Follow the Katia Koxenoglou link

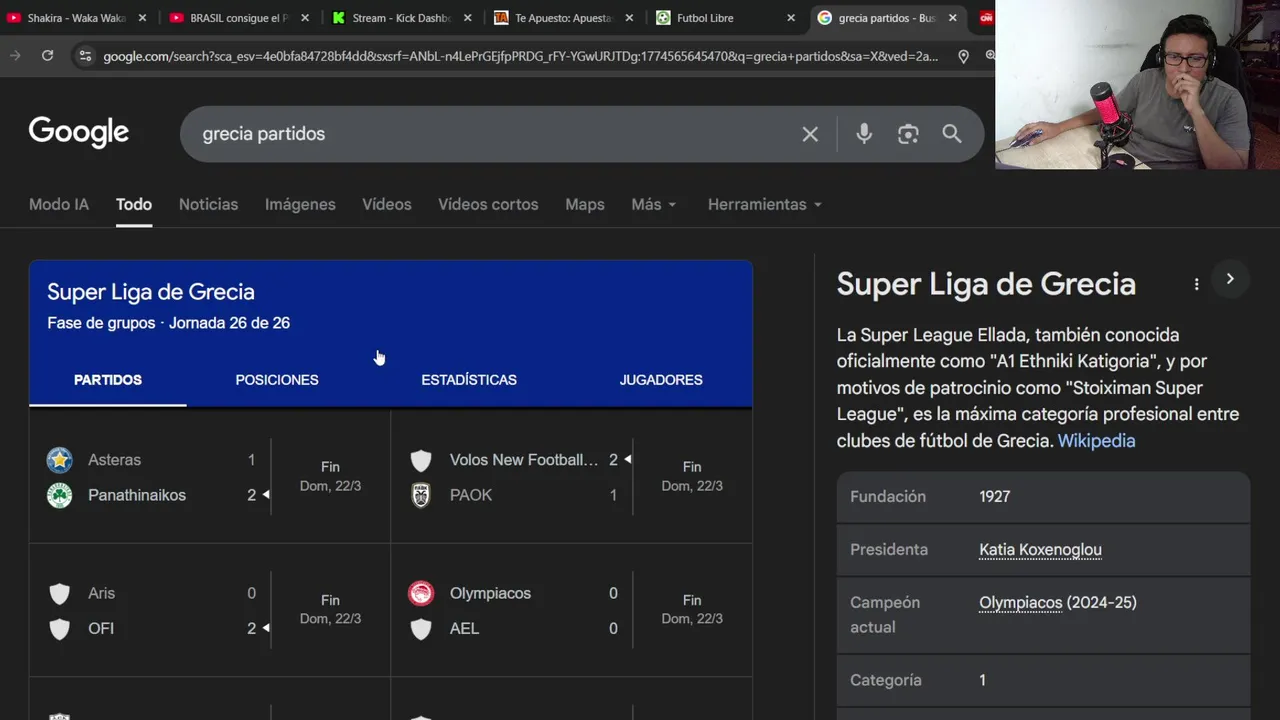coord(1040,549)
